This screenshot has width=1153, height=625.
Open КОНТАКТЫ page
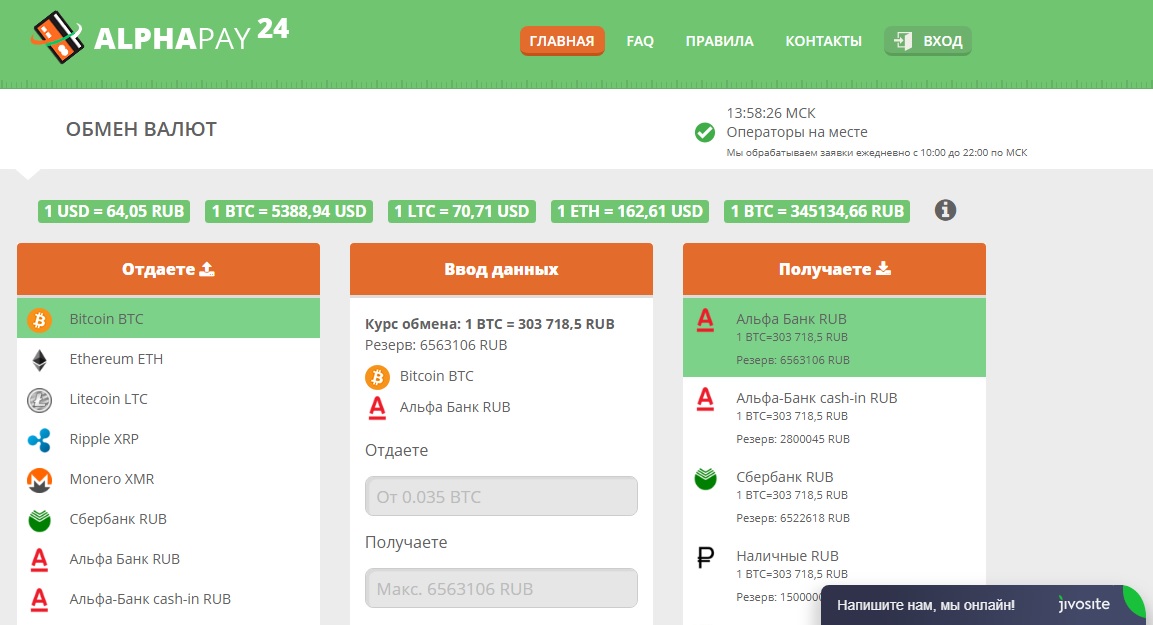click(x=824, y=41)
